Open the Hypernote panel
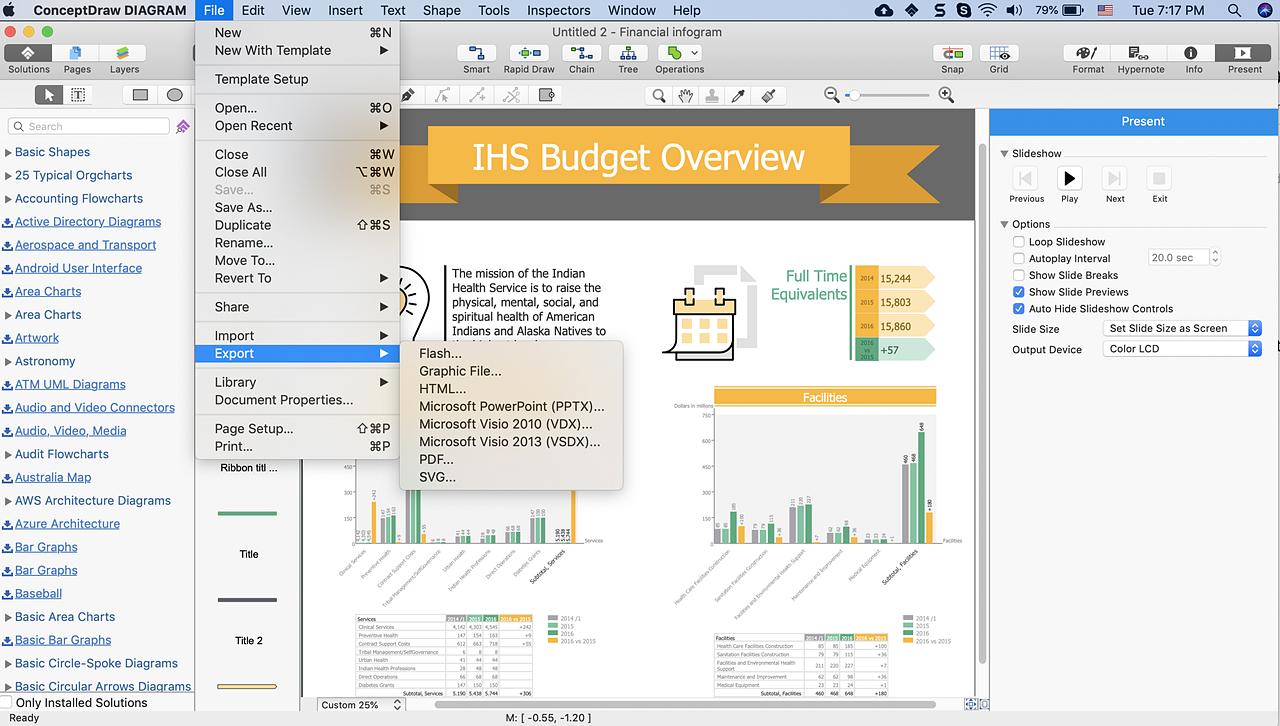 [x=1140, y=53]
